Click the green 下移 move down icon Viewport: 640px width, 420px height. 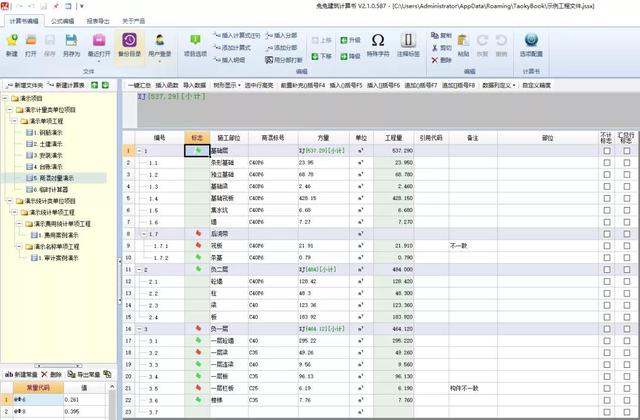pos(315,56)
